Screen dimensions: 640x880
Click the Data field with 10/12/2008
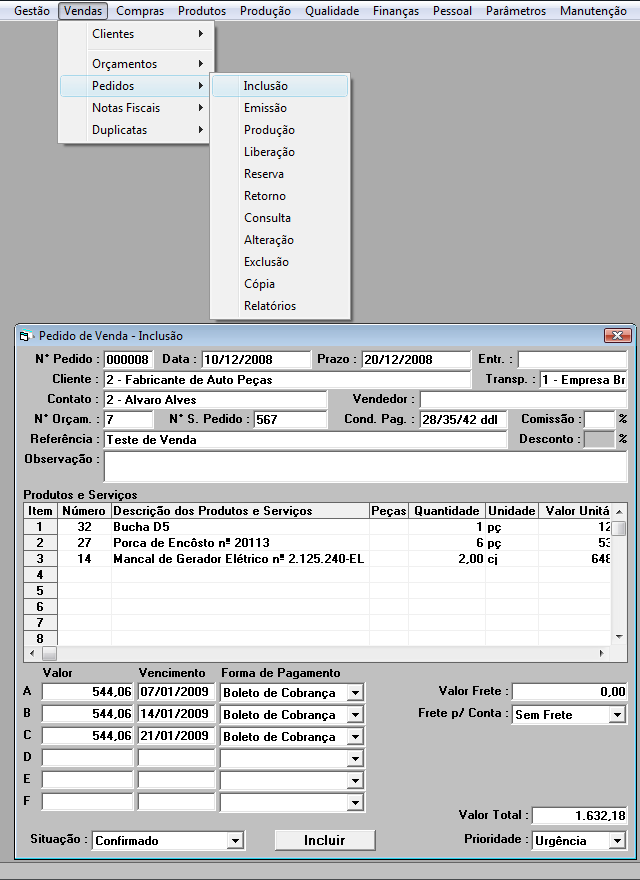pos(256,359)
